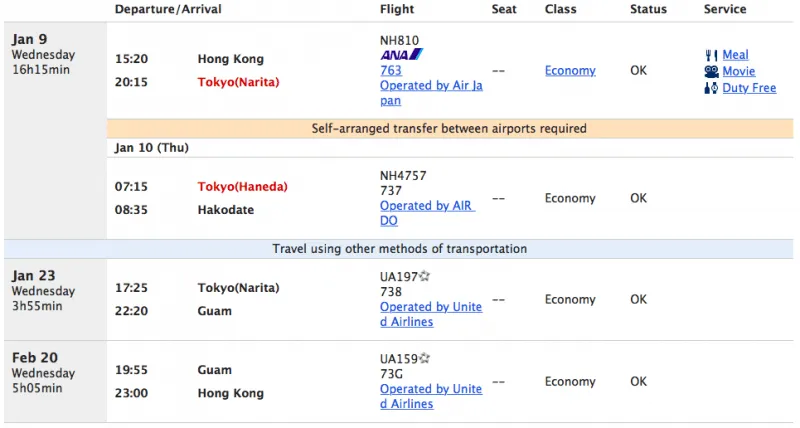Click the Movie camera icon
The width and height of the screenshot is (800, 428).
point(711,71)
